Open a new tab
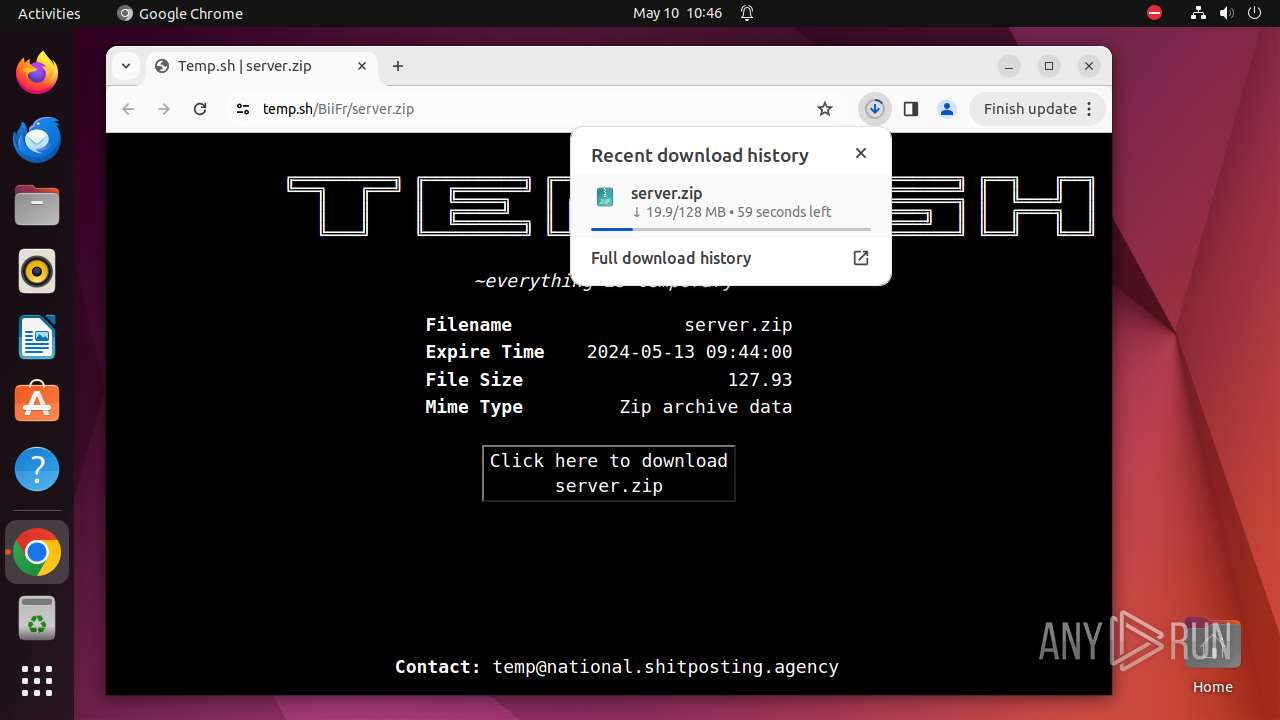Viewport: 1280px width, 720px height. pyautogui.click(x=398, y=66)
